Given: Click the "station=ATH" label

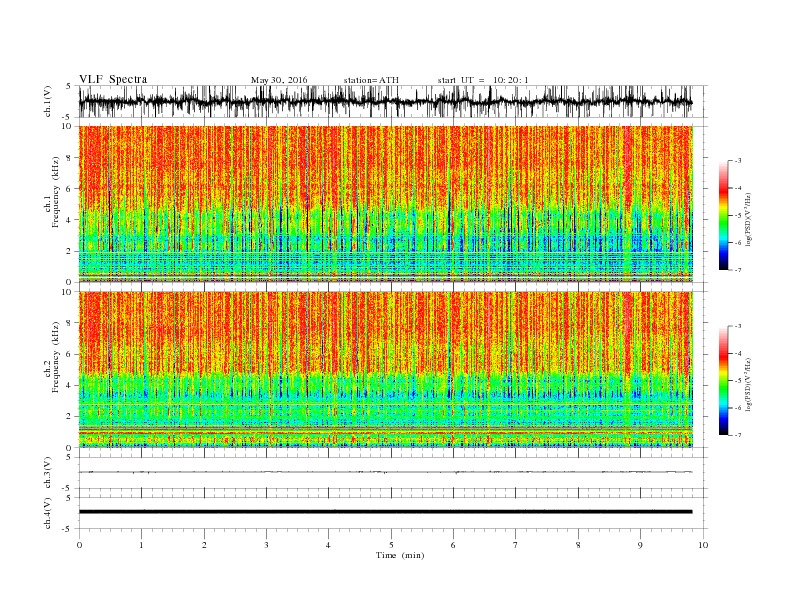Looking at the screenshot, I should click(x=371, y=80).
